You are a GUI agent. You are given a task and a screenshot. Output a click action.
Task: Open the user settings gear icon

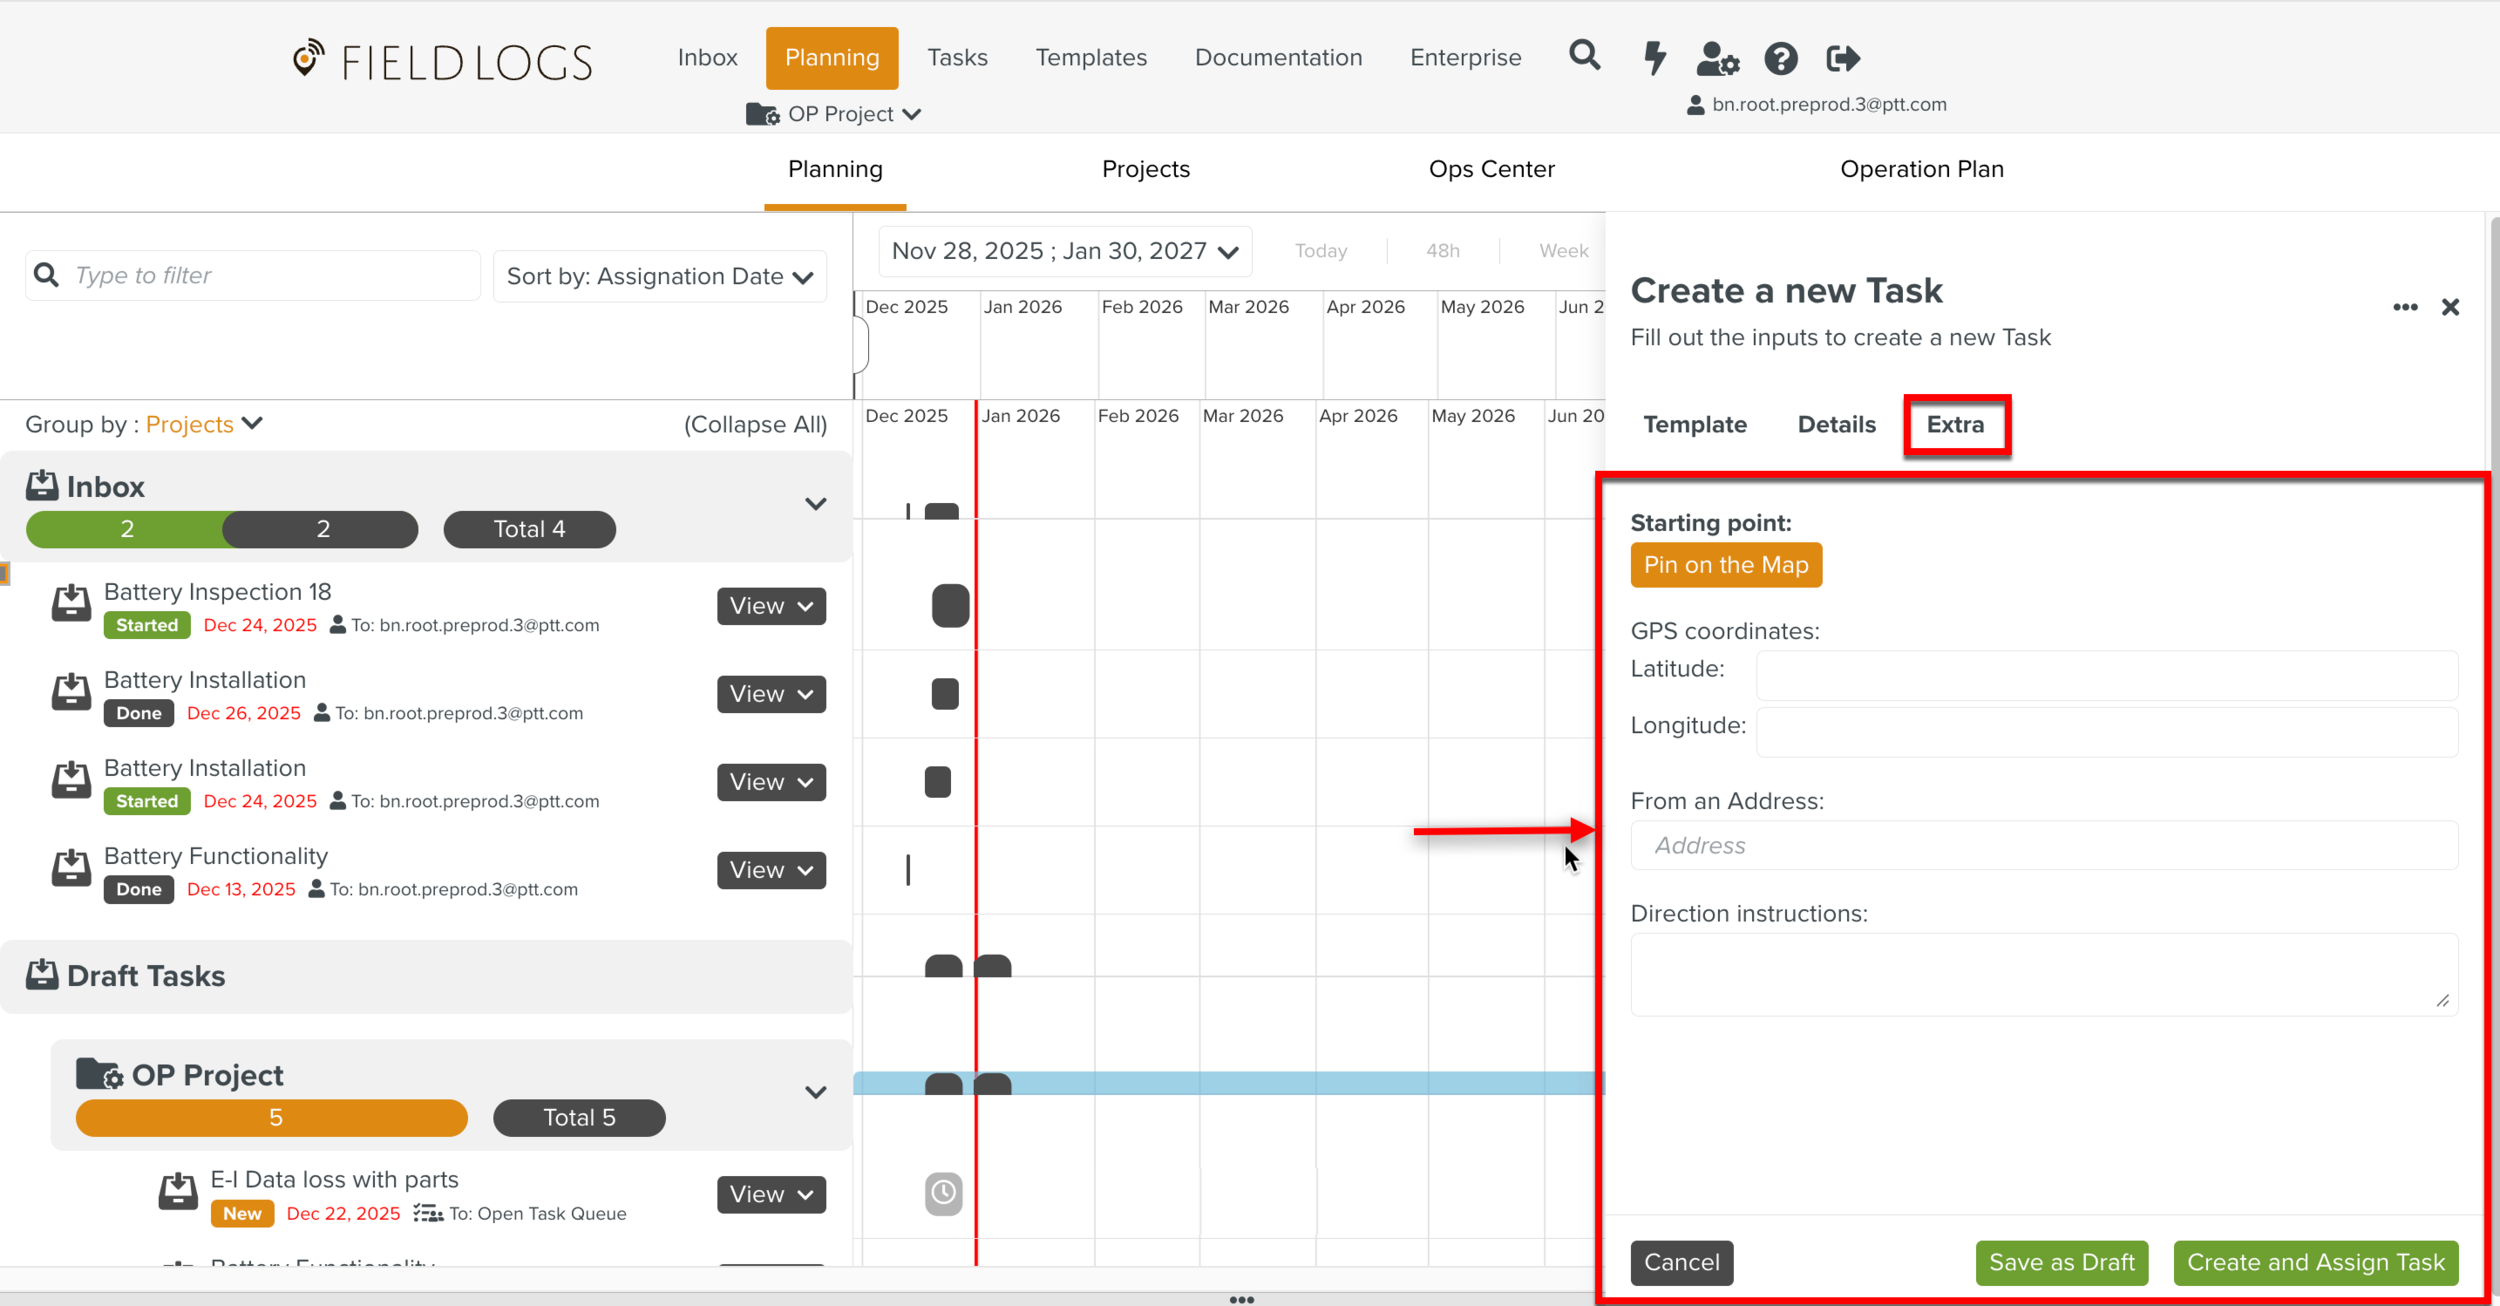[1717, 59]
